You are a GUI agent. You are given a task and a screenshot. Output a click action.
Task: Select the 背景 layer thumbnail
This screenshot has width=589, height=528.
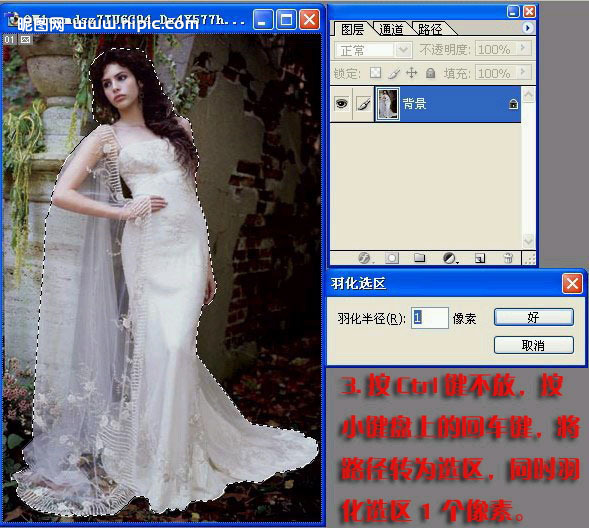pyautogui.click(x=387, y=104)
